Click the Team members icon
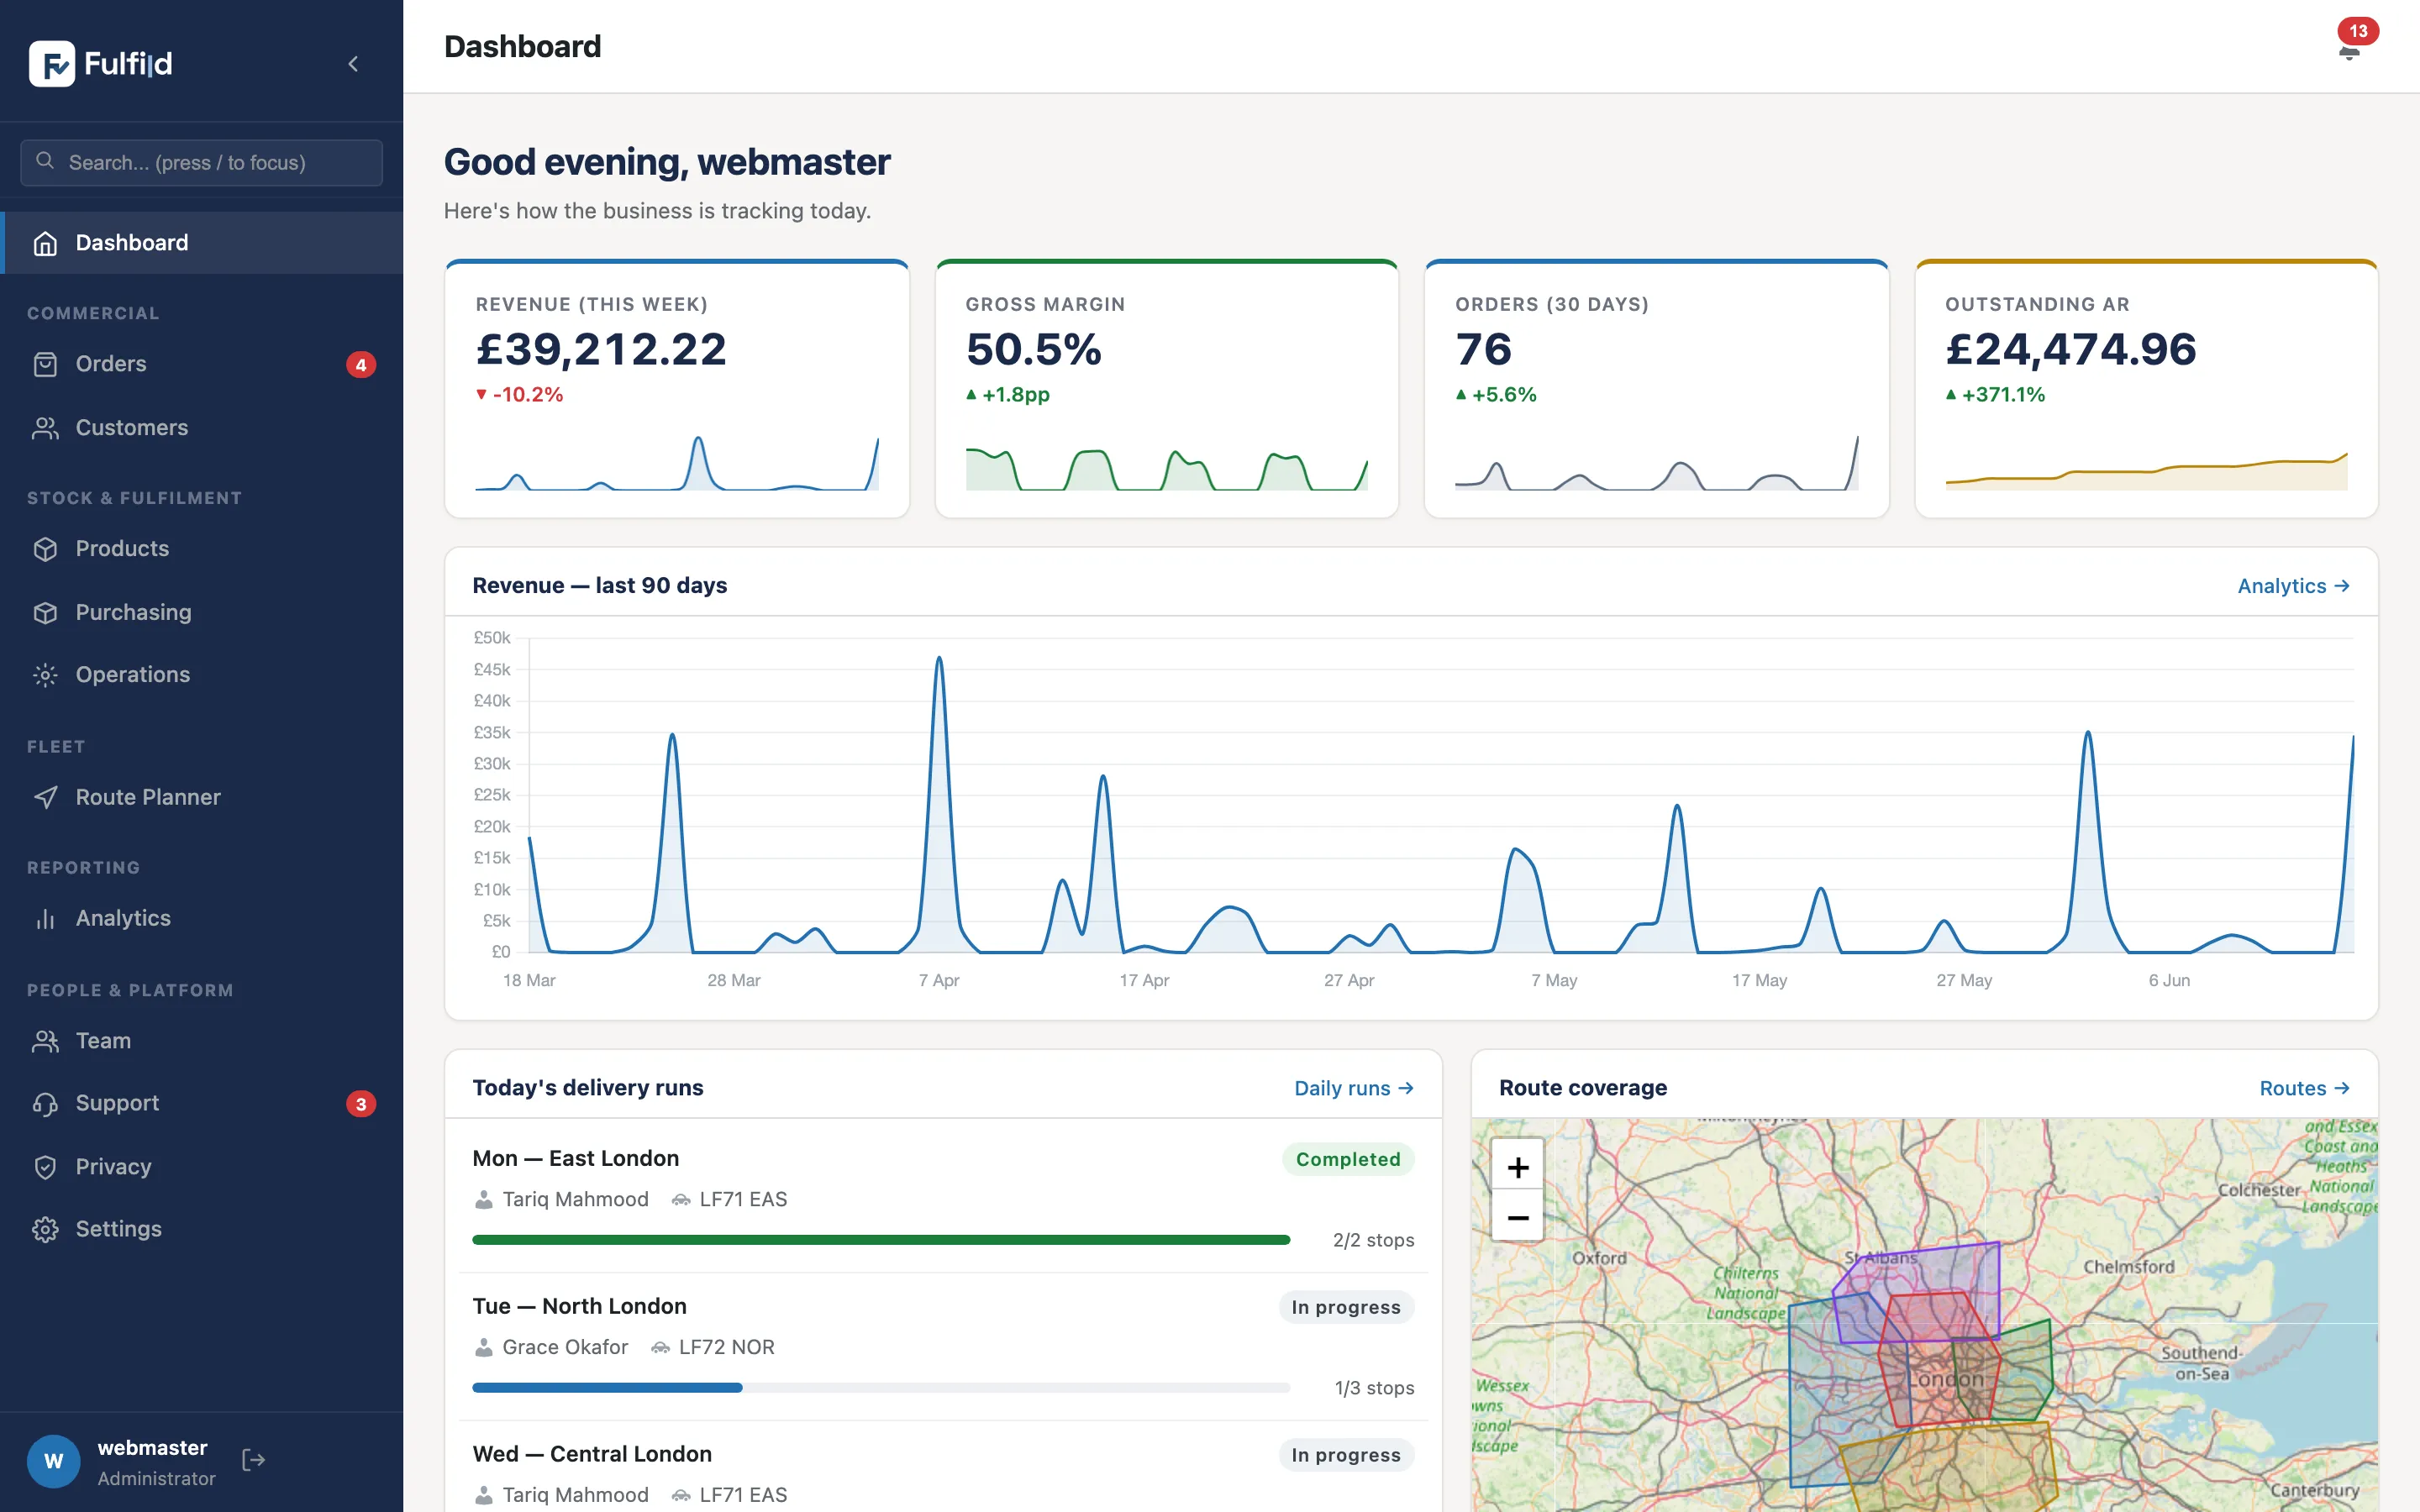Viewport: 2420px width, 1512px height. 45,1041
